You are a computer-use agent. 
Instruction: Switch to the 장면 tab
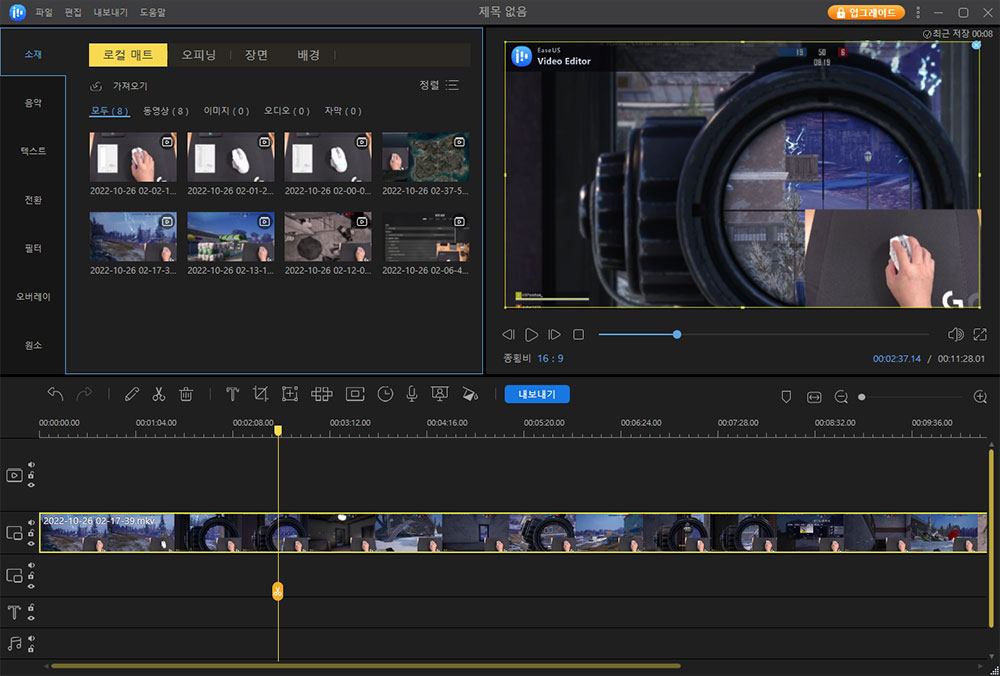[256, 55]
